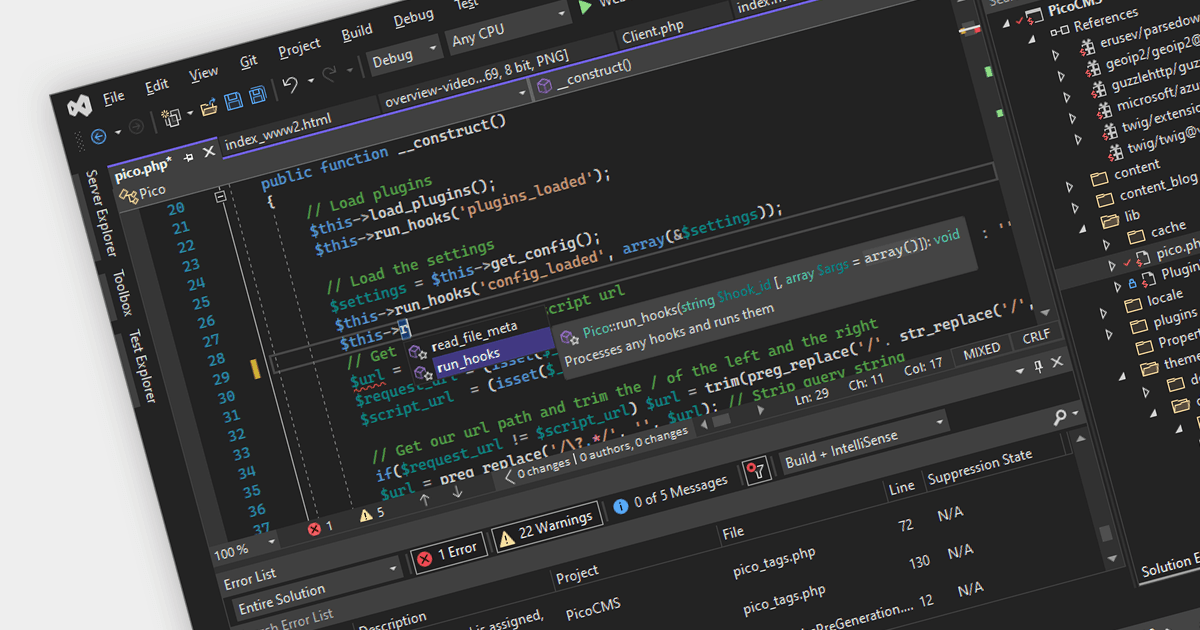Open the View menu
1200x630 pixels.
tap(204, 72)
